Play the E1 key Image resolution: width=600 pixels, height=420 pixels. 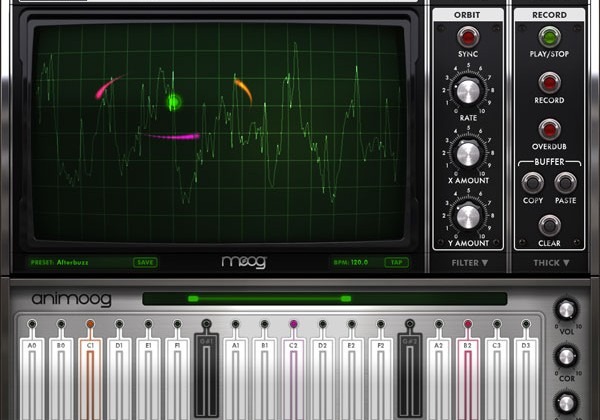148,379
